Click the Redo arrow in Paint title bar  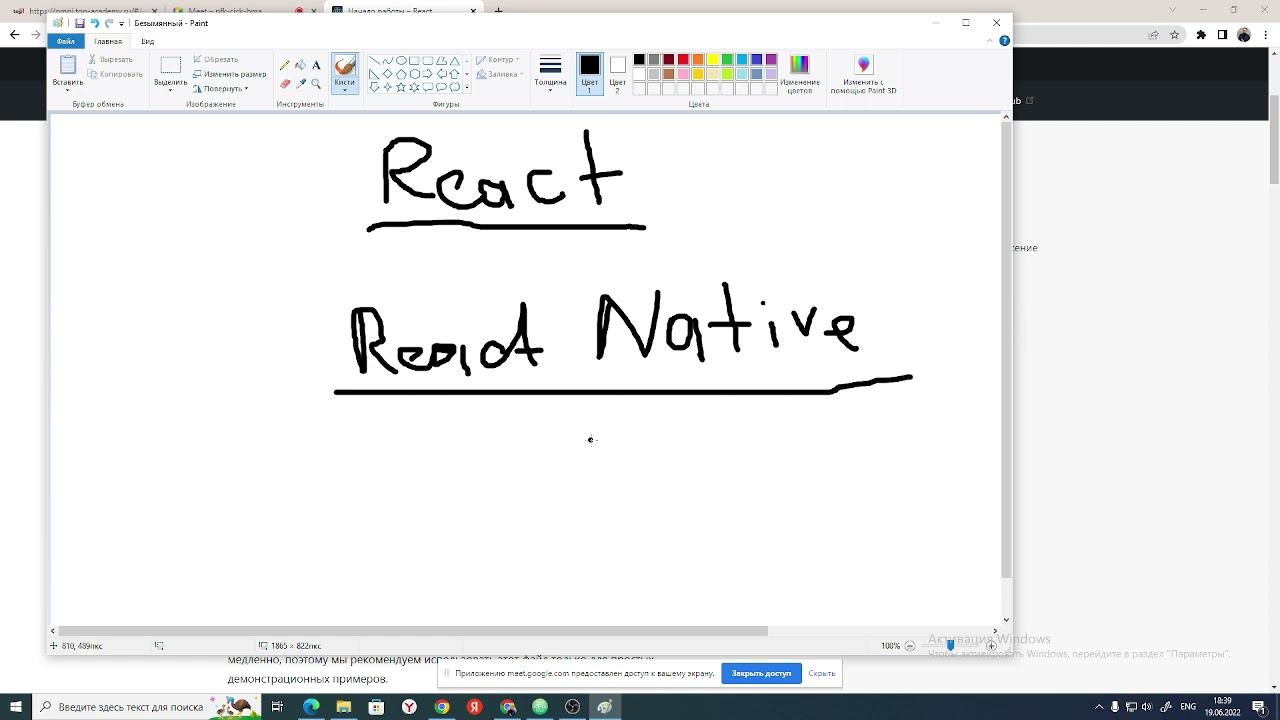click(108, 23)
